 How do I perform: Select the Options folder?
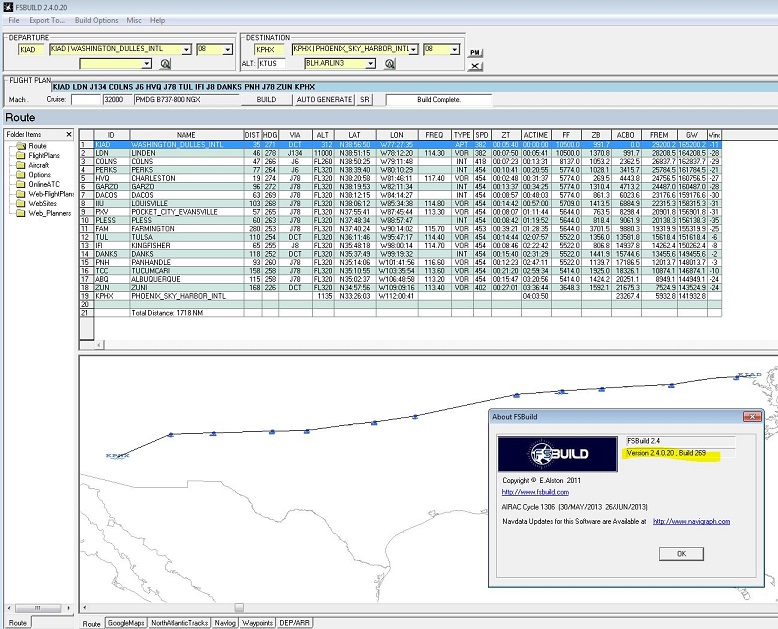(39, 175)
